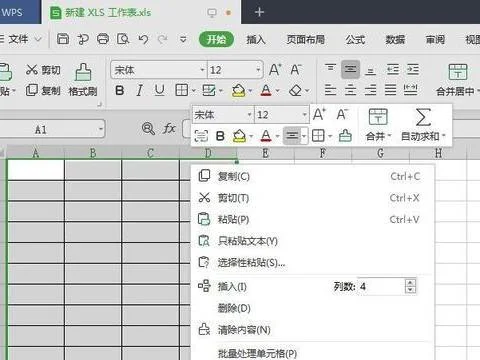Switch to 开始 tab
Image resolution: width=480 pixels, height=360 pixels.
(x=216, y=40)
